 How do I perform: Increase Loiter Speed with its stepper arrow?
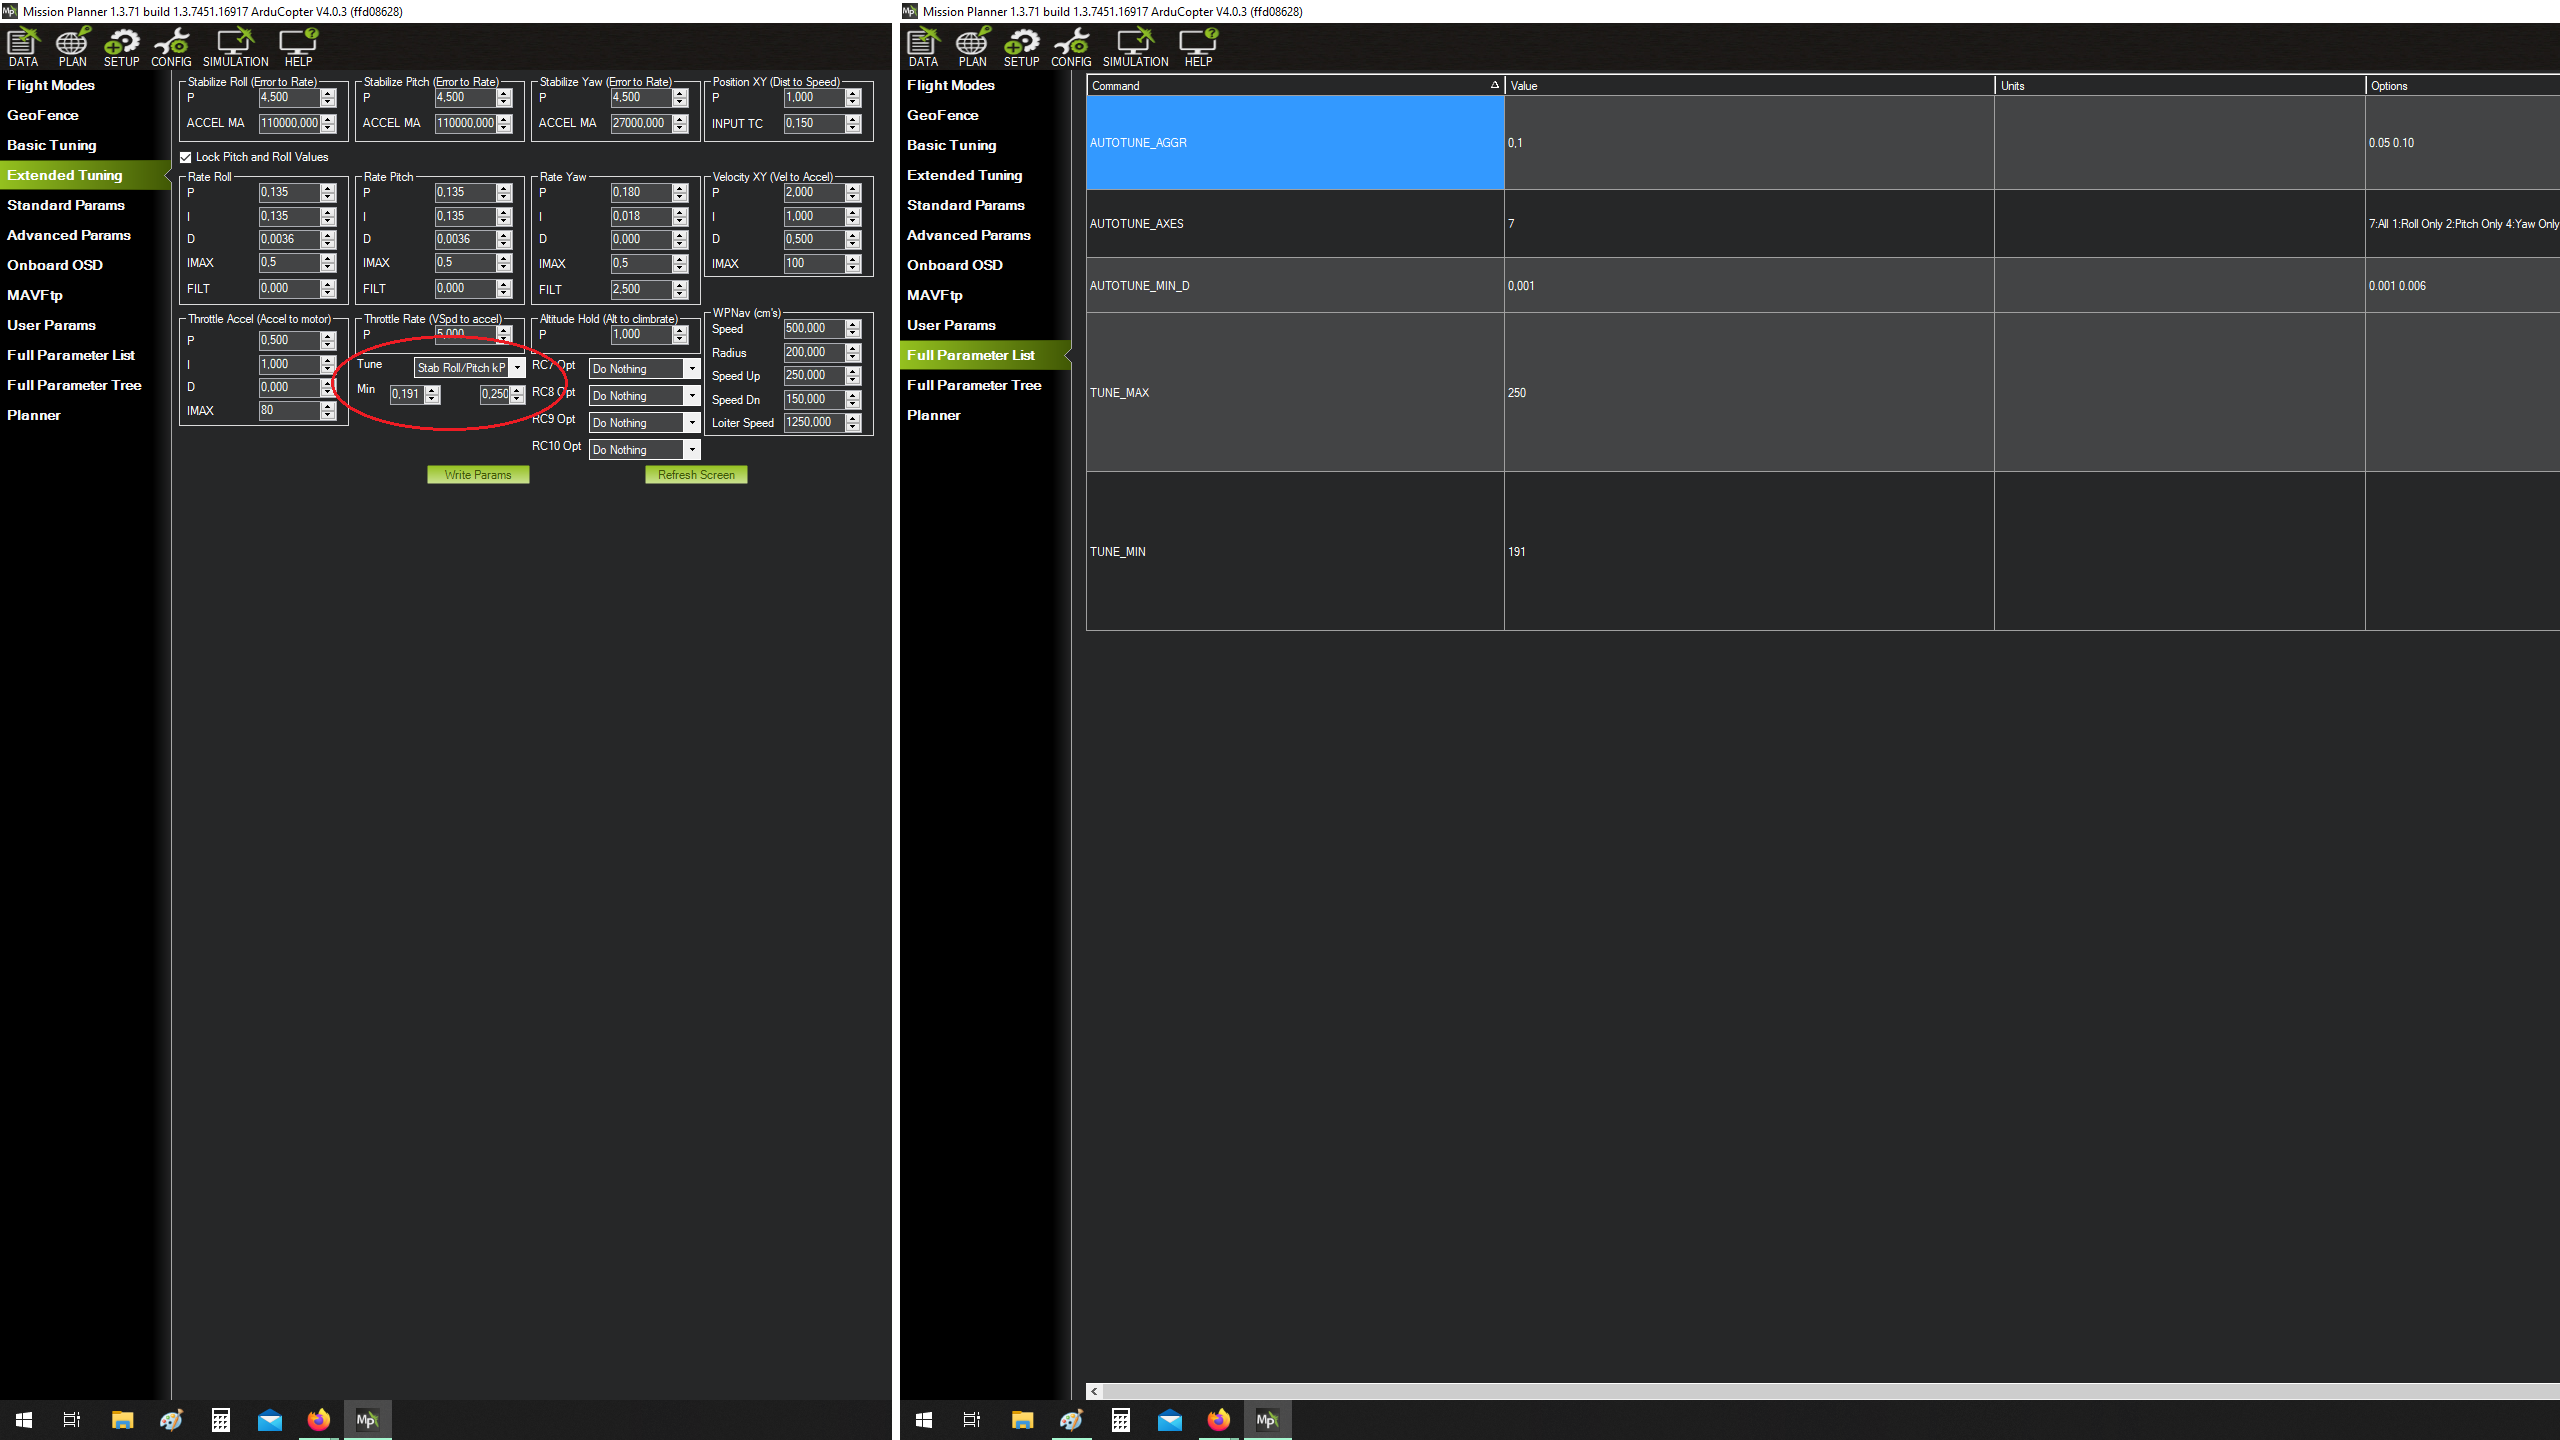[852, 418]
